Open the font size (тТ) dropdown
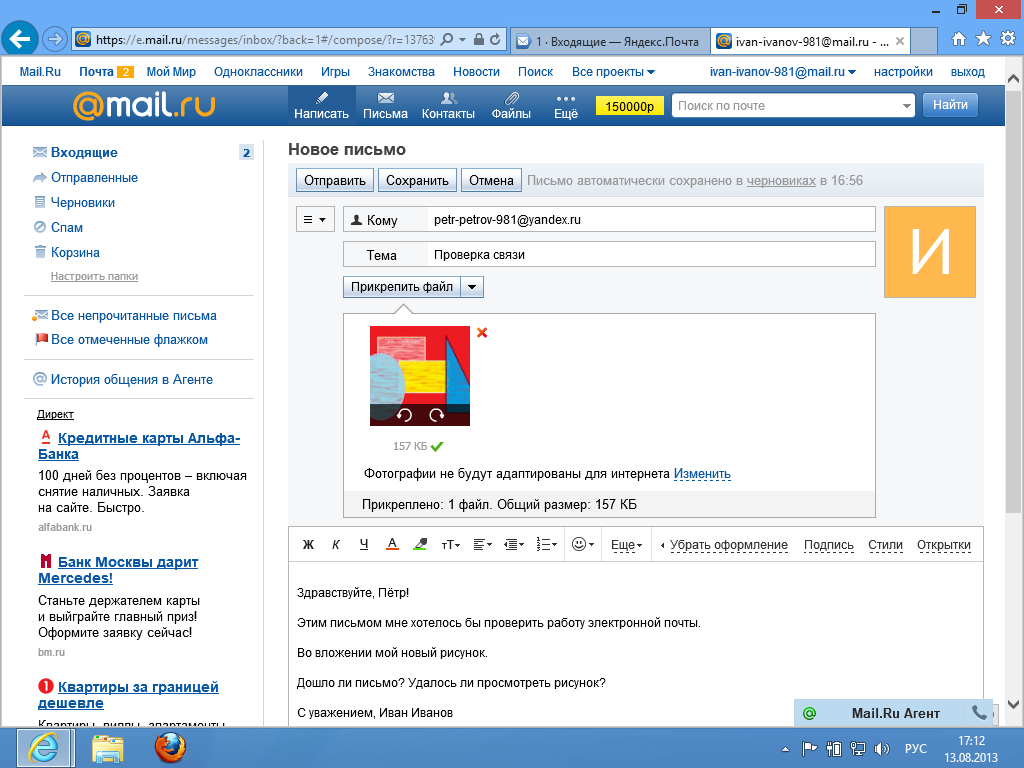Viewport: 1024px width, 768px height. point(451,545)
